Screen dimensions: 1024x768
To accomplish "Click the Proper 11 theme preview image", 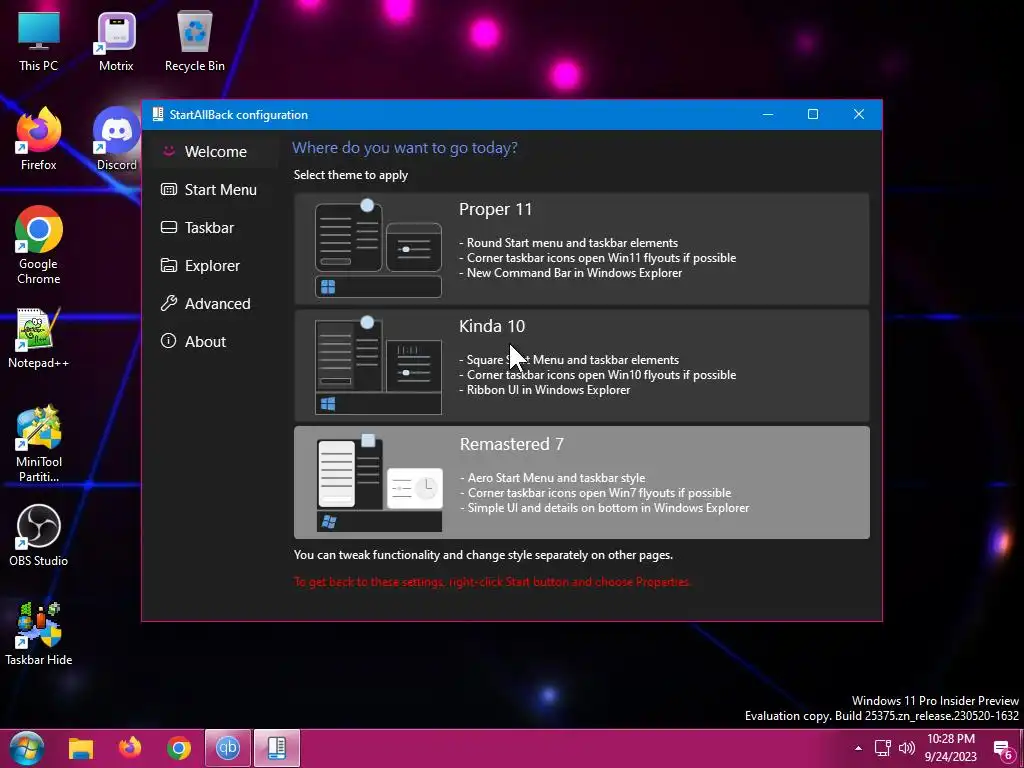I will [378, 249].
